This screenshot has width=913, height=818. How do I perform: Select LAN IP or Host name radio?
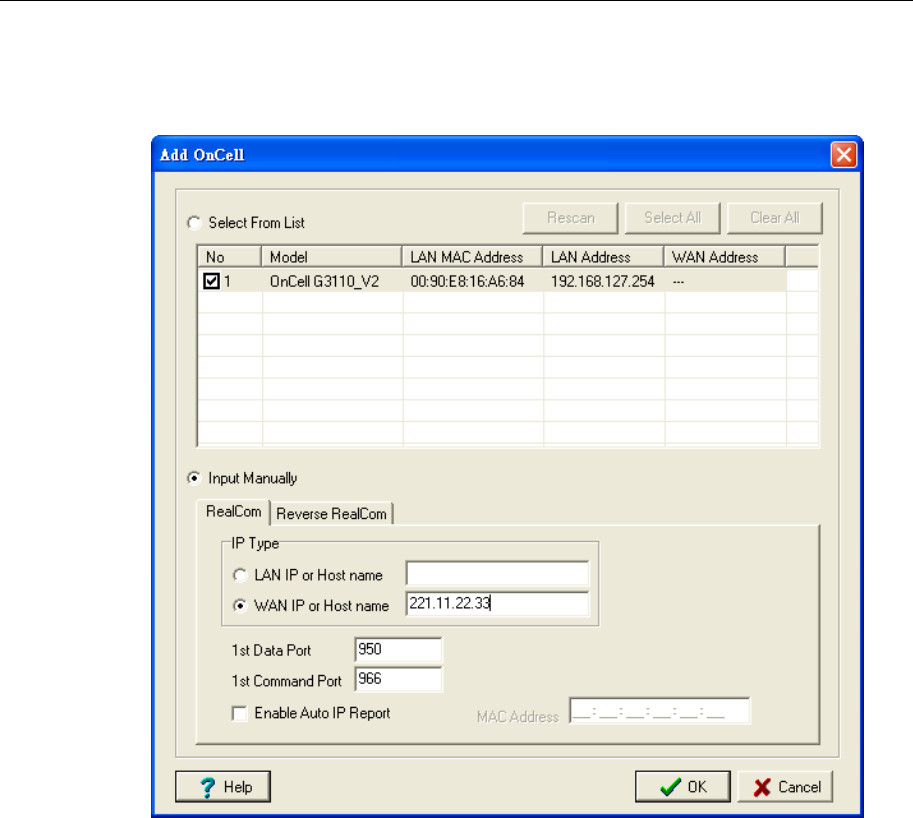pyautogui.click(x=240, y=575)
